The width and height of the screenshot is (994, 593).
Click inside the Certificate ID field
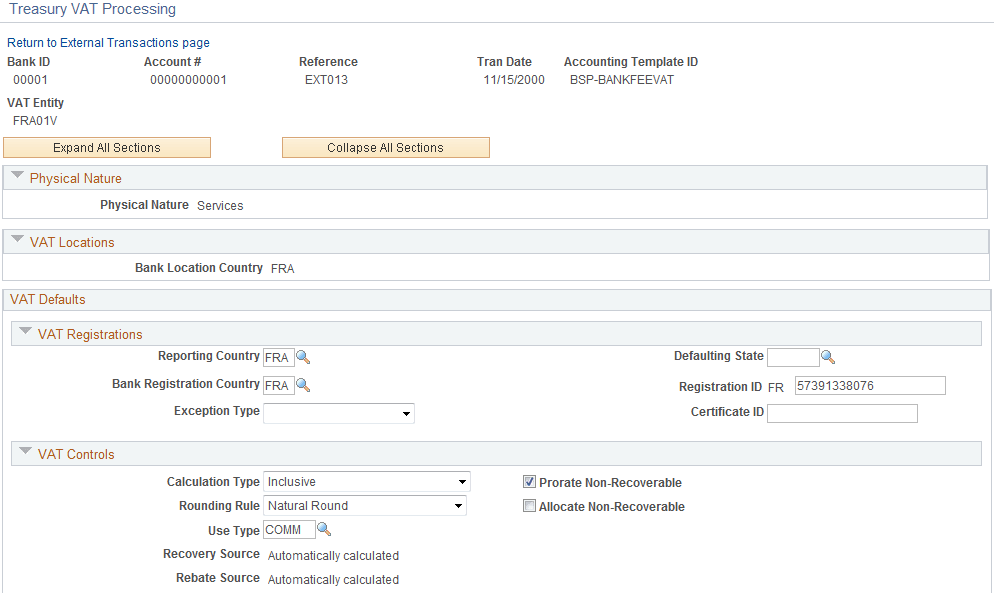click(x=842, y=413)
